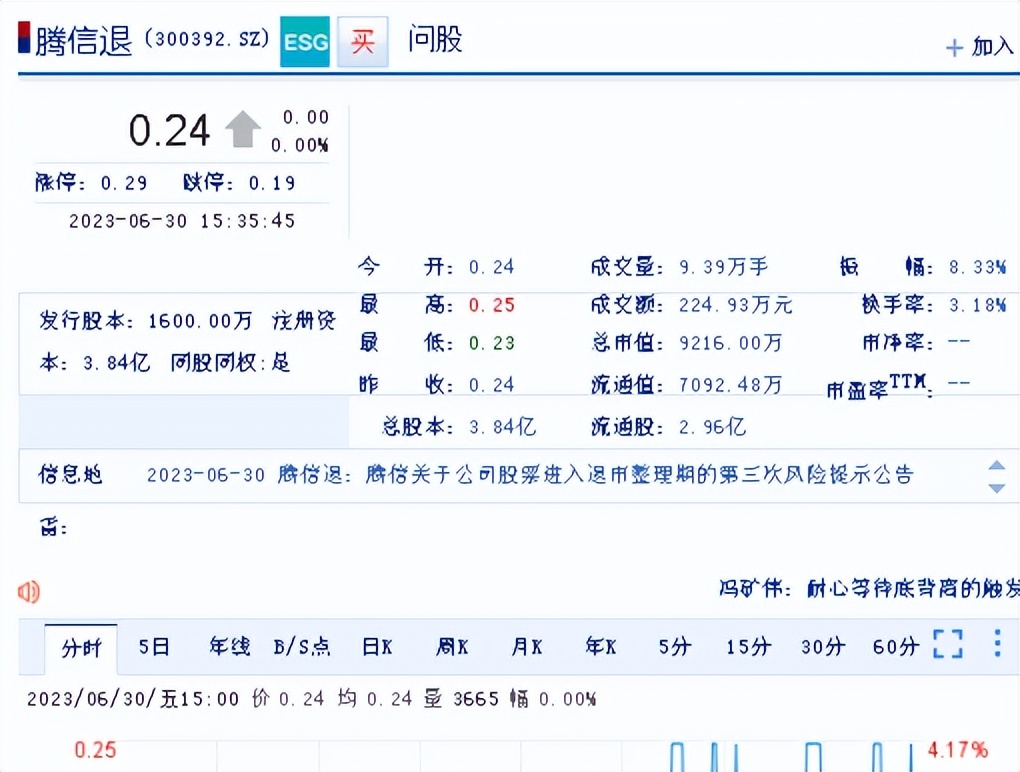Image resolution: width=1020 pixels, height=772 pixels.
Task: Expand the next news item with down arrow
Action: pos(997,486)
